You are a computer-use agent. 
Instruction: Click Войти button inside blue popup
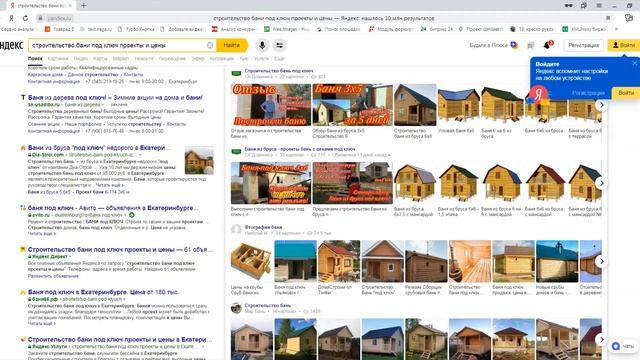(x=626, y=93)
